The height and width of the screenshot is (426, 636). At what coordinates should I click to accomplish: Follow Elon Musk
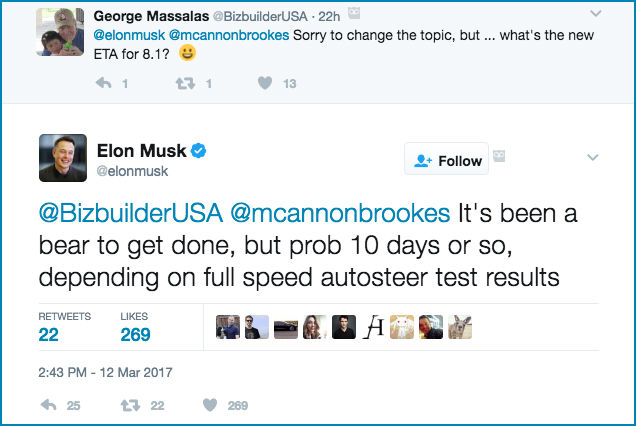click(x=447, y=160)
